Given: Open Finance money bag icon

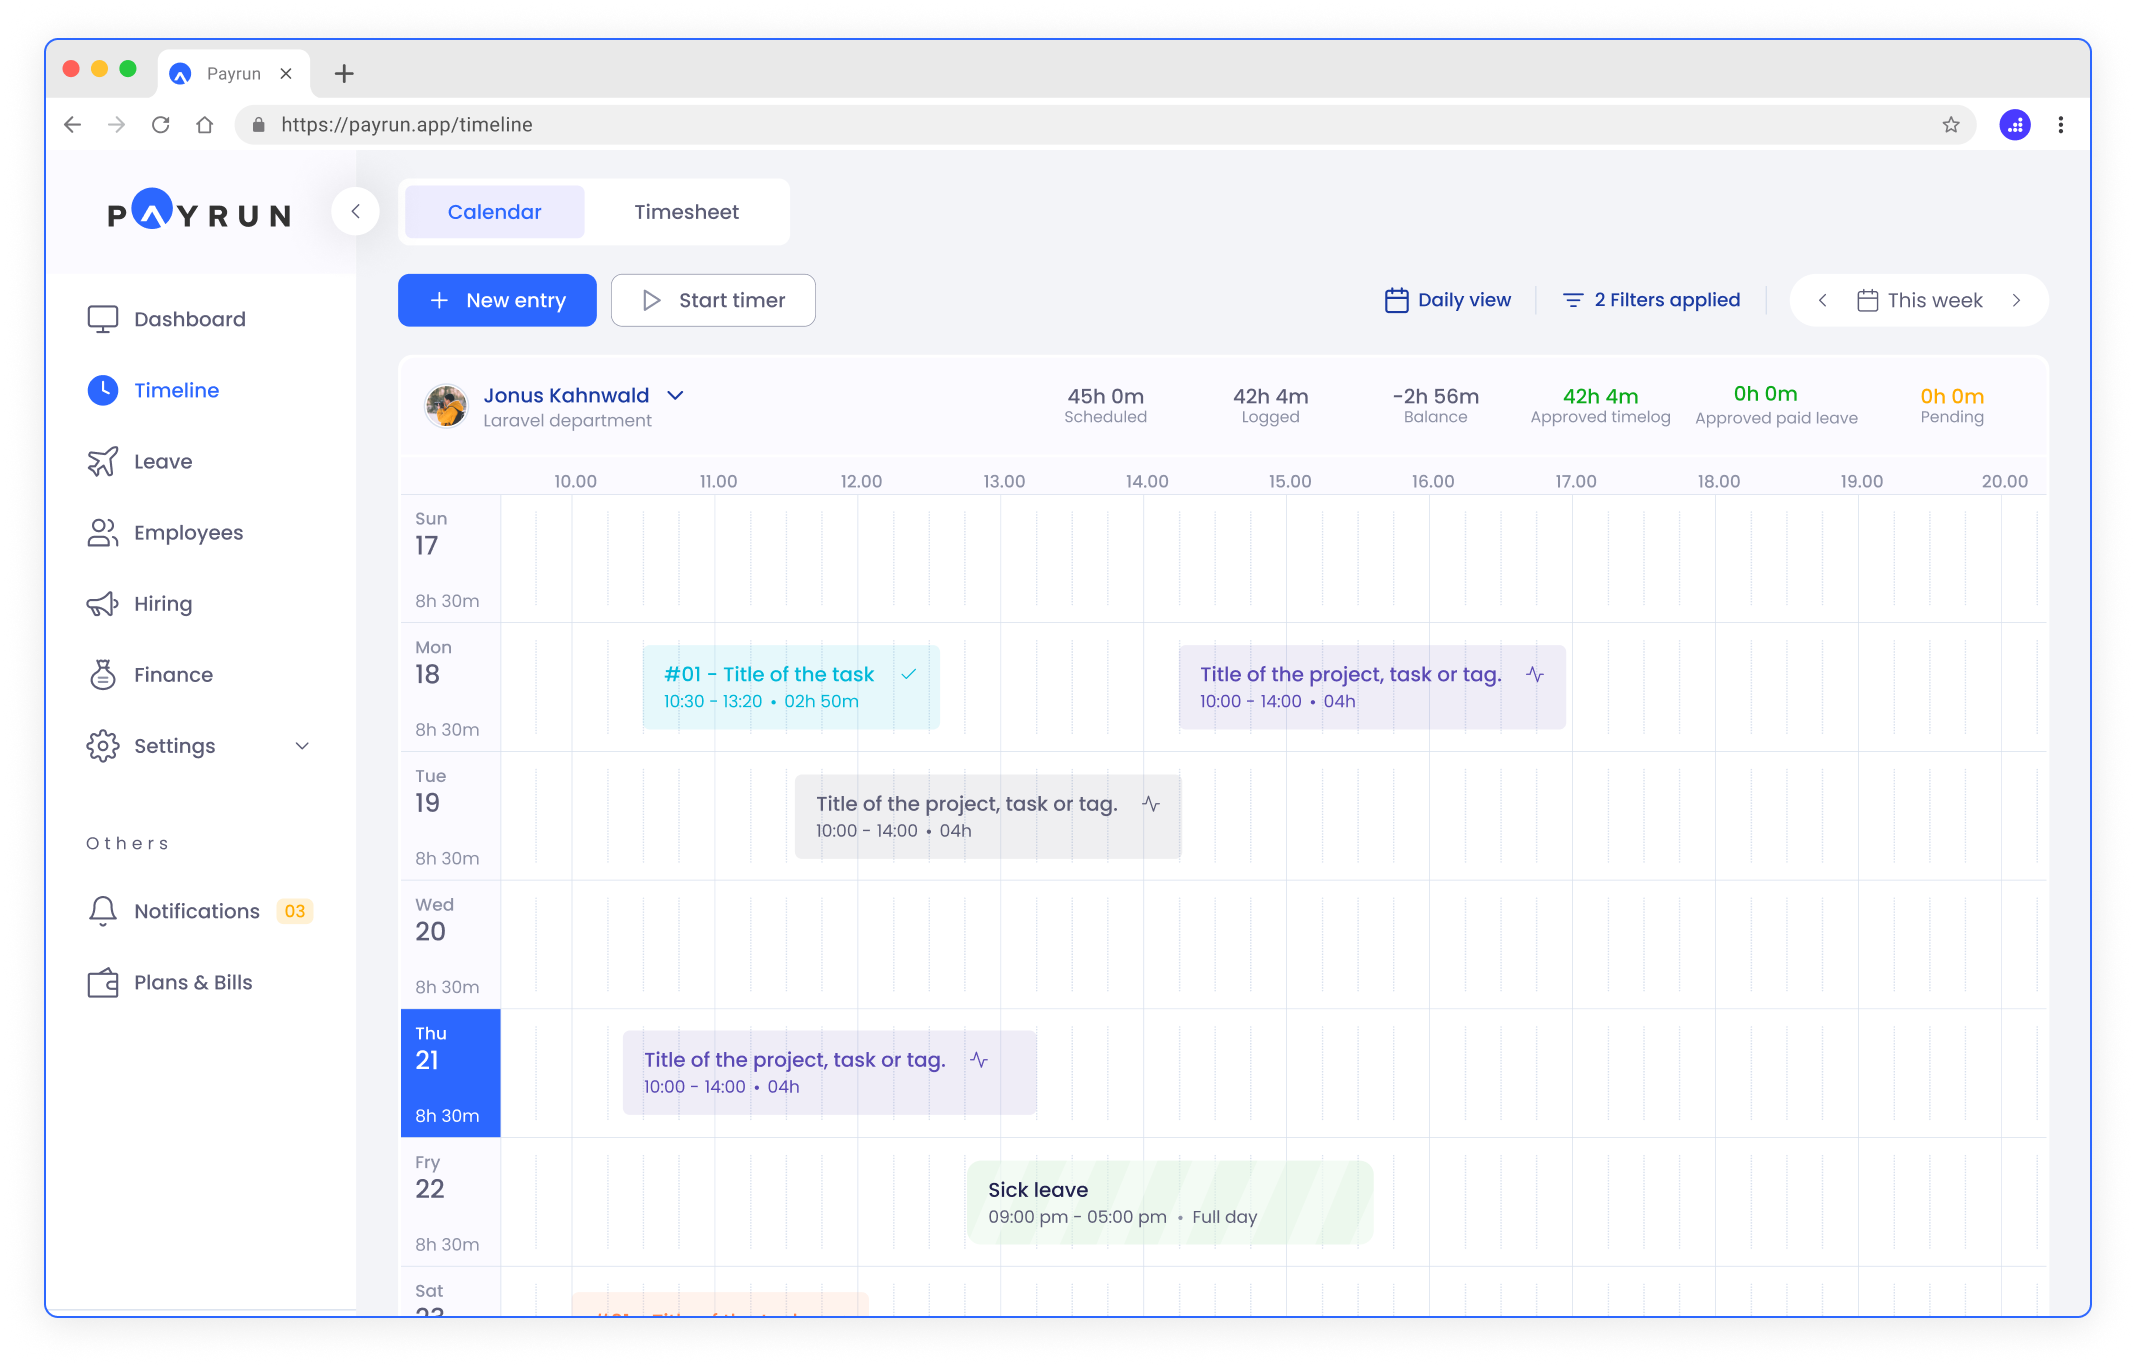Looking at the screenshot, I should click(x=102, y=675).
